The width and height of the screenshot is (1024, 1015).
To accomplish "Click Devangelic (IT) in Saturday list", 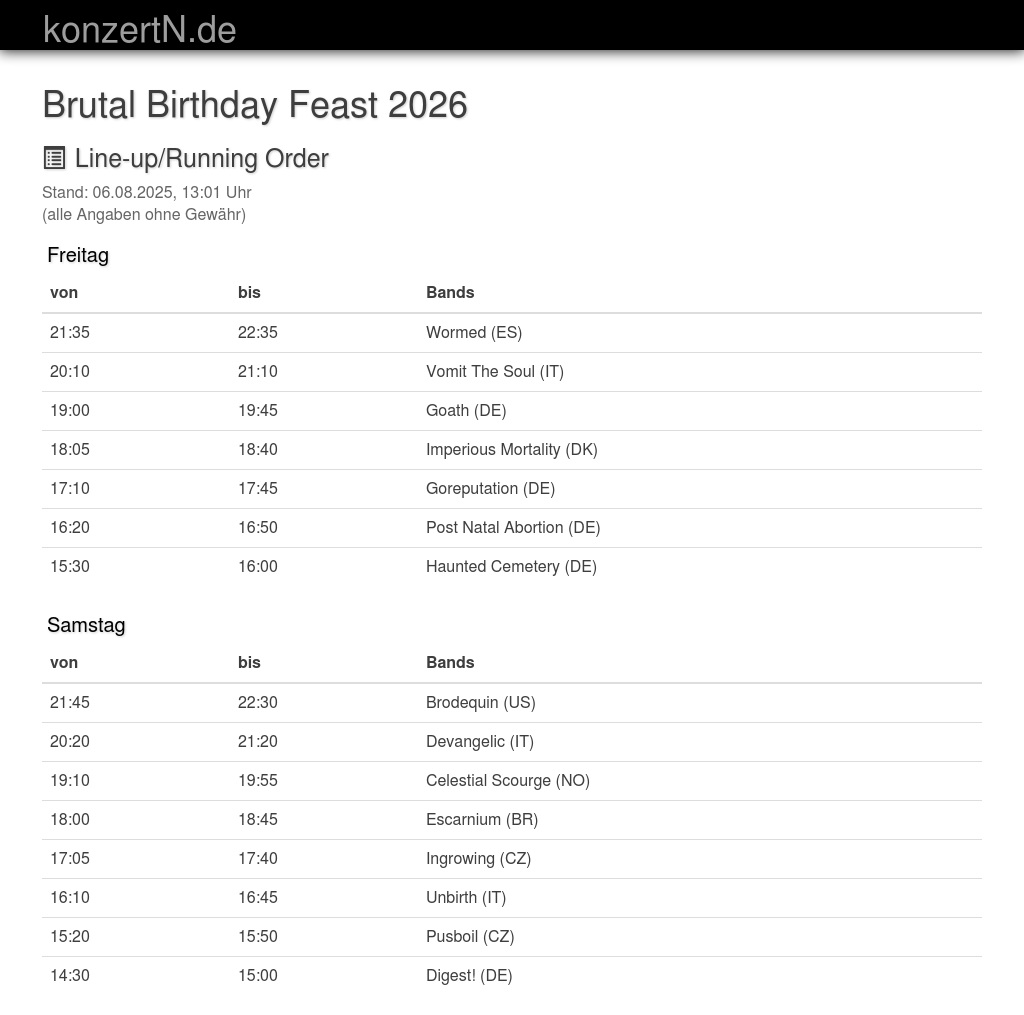I will tap(480, 741).
